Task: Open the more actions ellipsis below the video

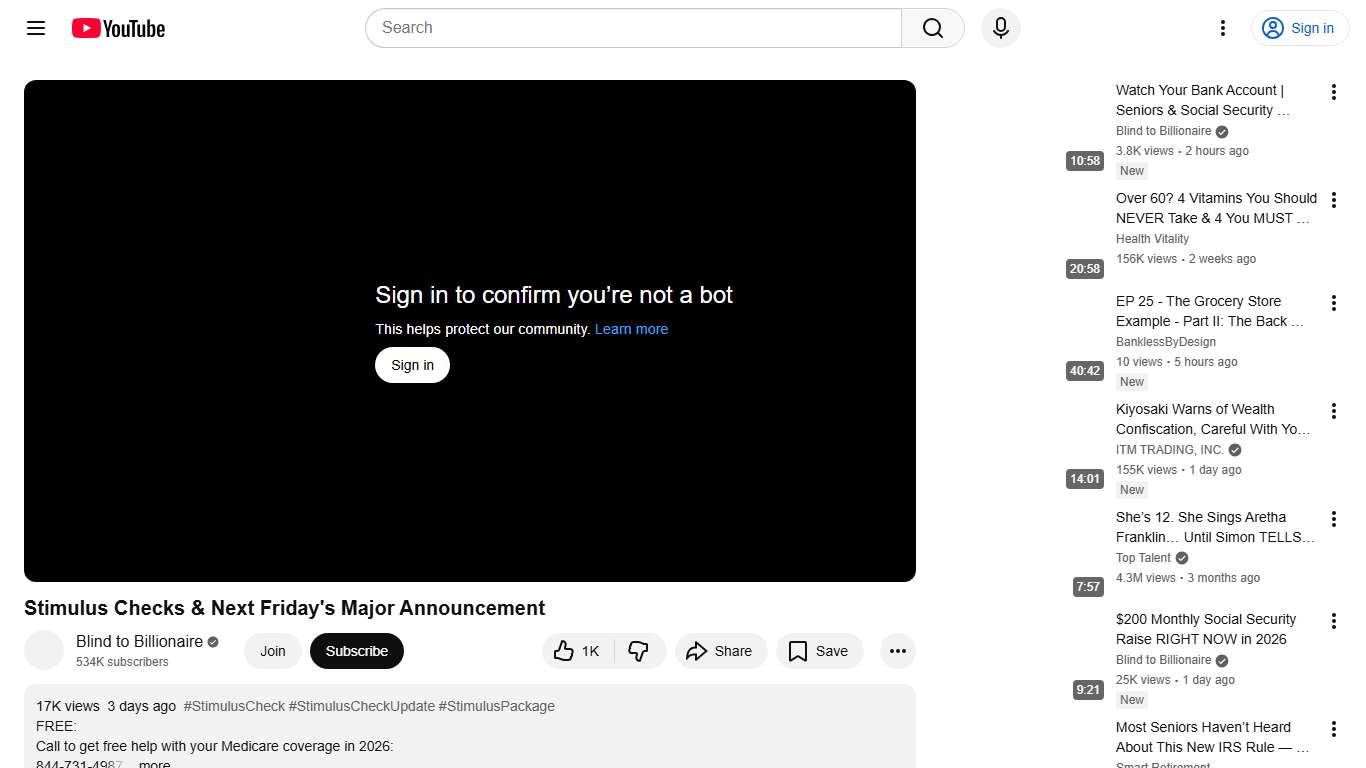Action: [x=897, y=651]
